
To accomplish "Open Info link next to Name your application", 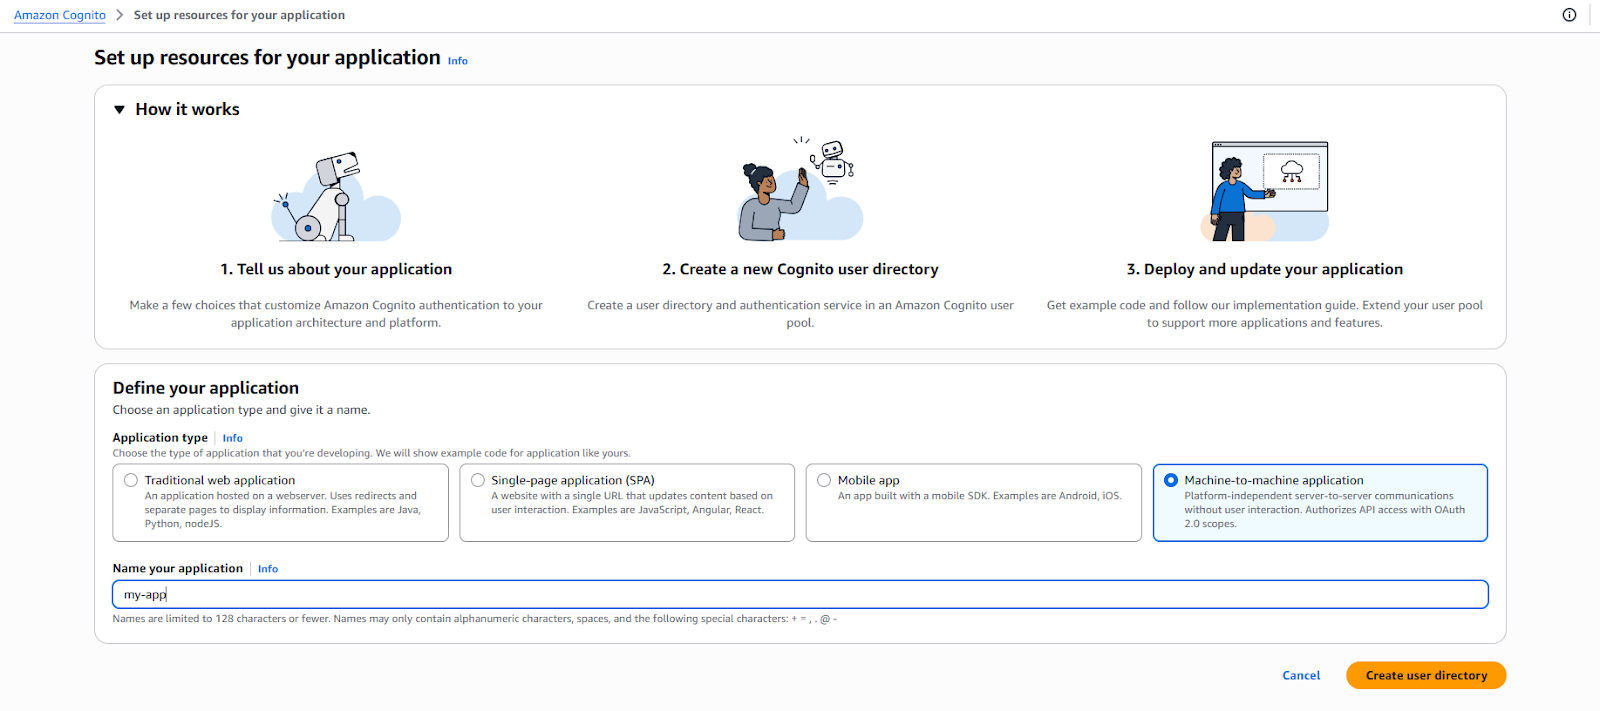I will [268, 569].
